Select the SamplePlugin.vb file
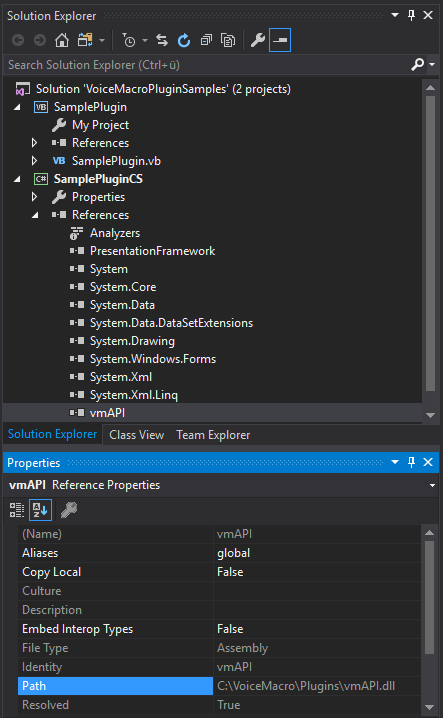Viewport: 443px width, 718px height. click(116, 161)
